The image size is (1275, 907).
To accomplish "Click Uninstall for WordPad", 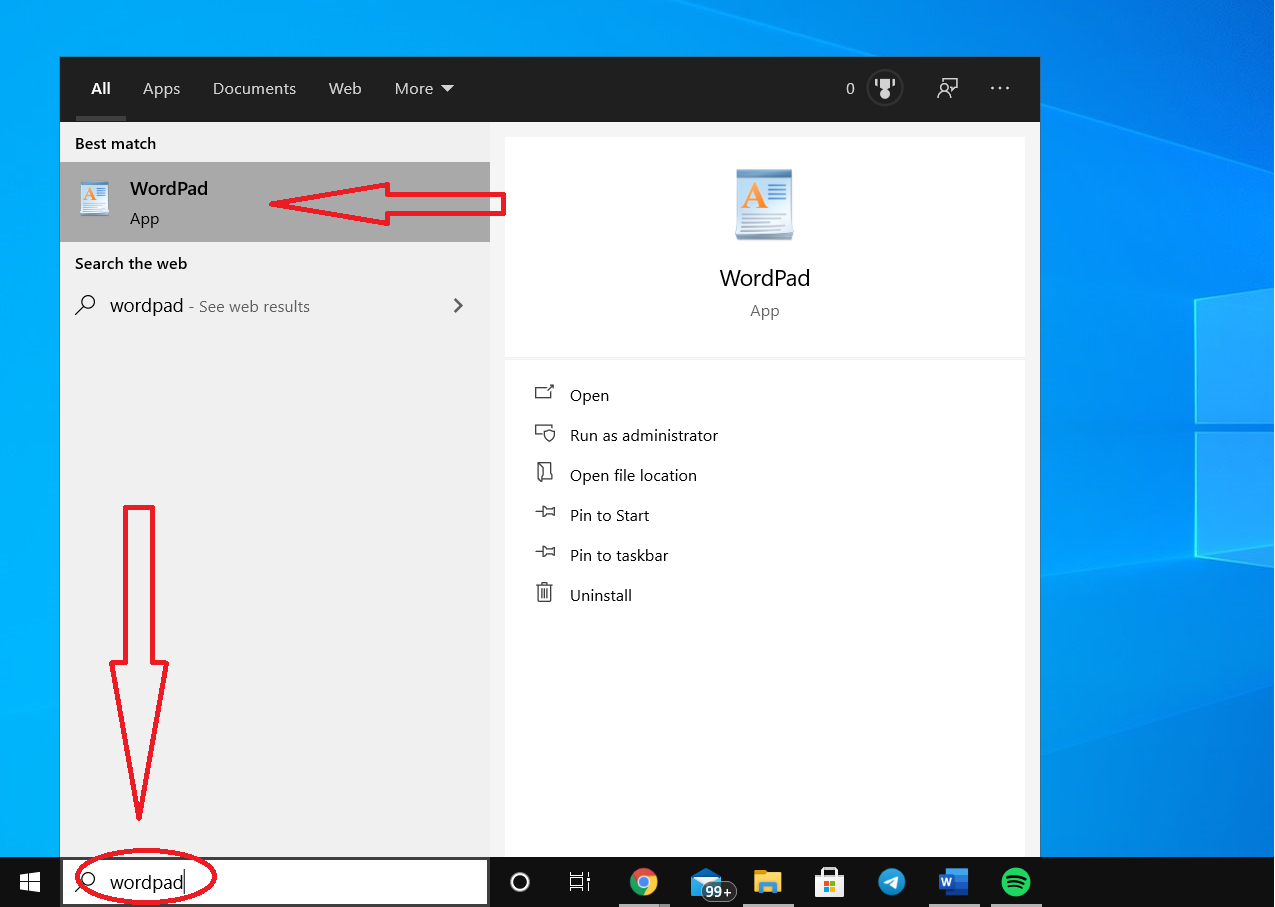I will pyautogui.click(x=601, y=596).
